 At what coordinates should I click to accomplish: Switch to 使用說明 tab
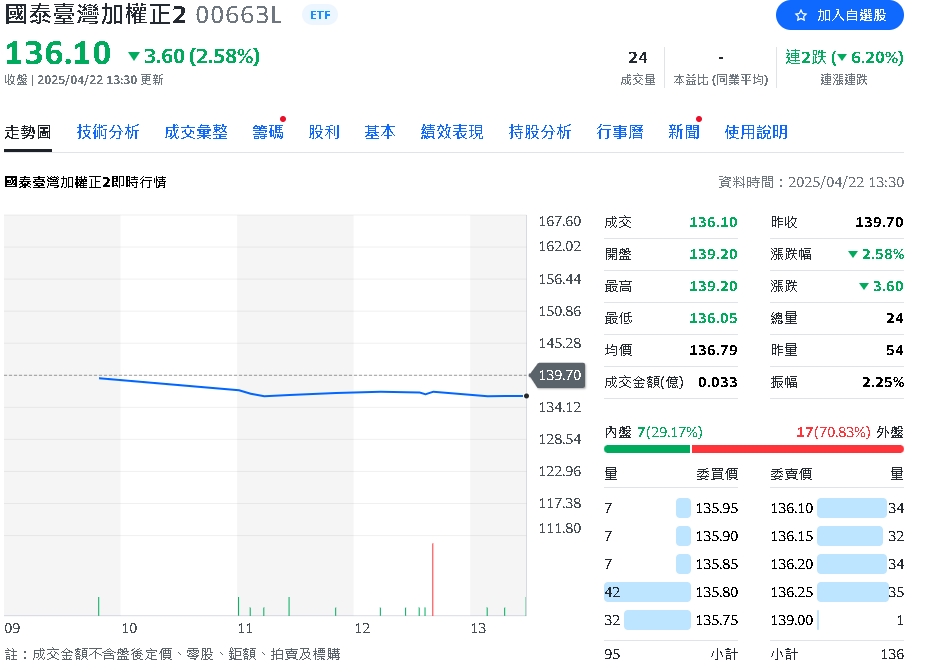tap(754, 131)
